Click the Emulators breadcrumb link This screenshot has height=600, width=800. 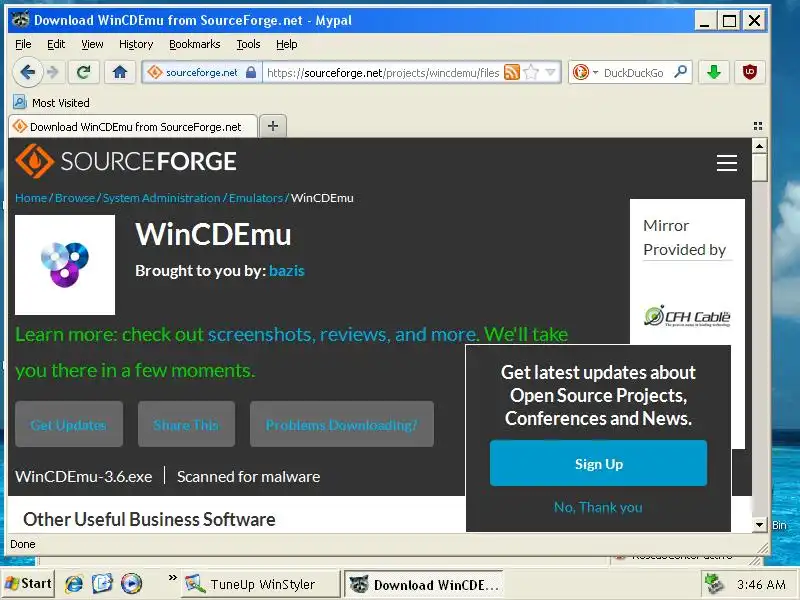point(256,198)
